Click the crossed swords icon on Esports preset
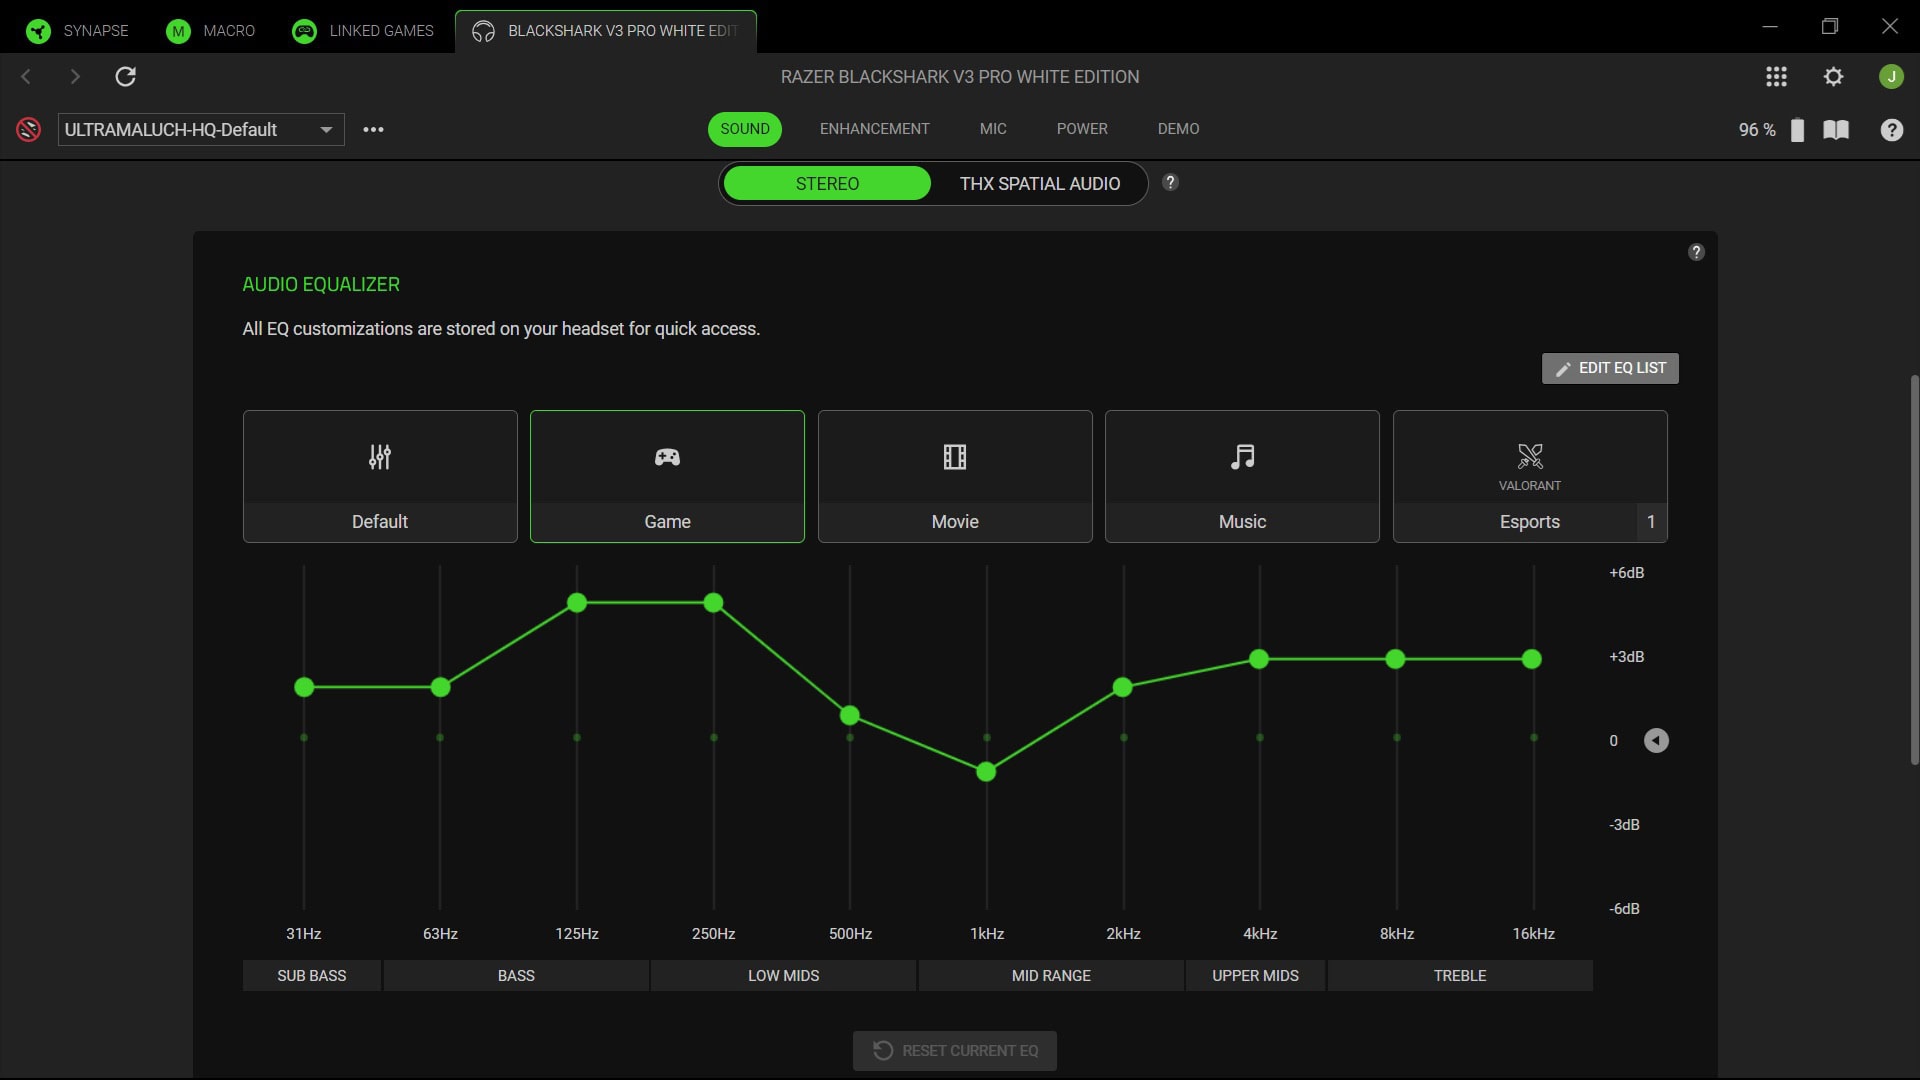Viewport: 1920px width, 1080px height. click(1530, 457)
